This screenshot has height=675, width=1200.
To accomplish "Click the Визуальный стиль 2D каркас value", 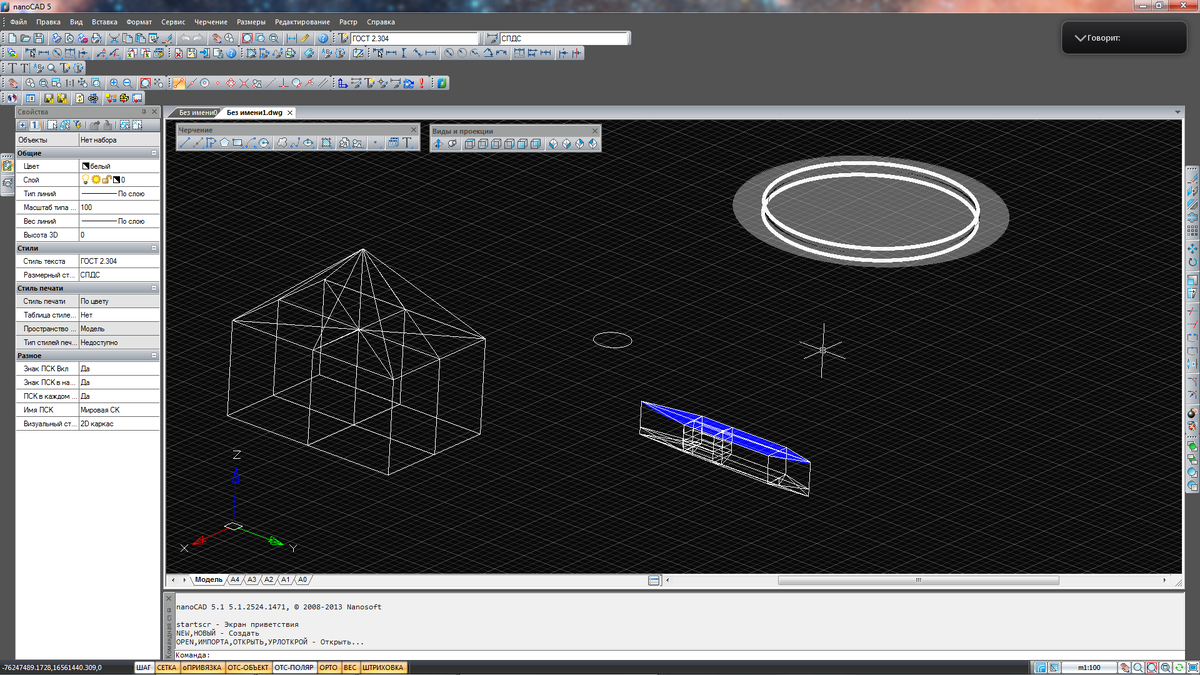I will click(x=118, y=424).
